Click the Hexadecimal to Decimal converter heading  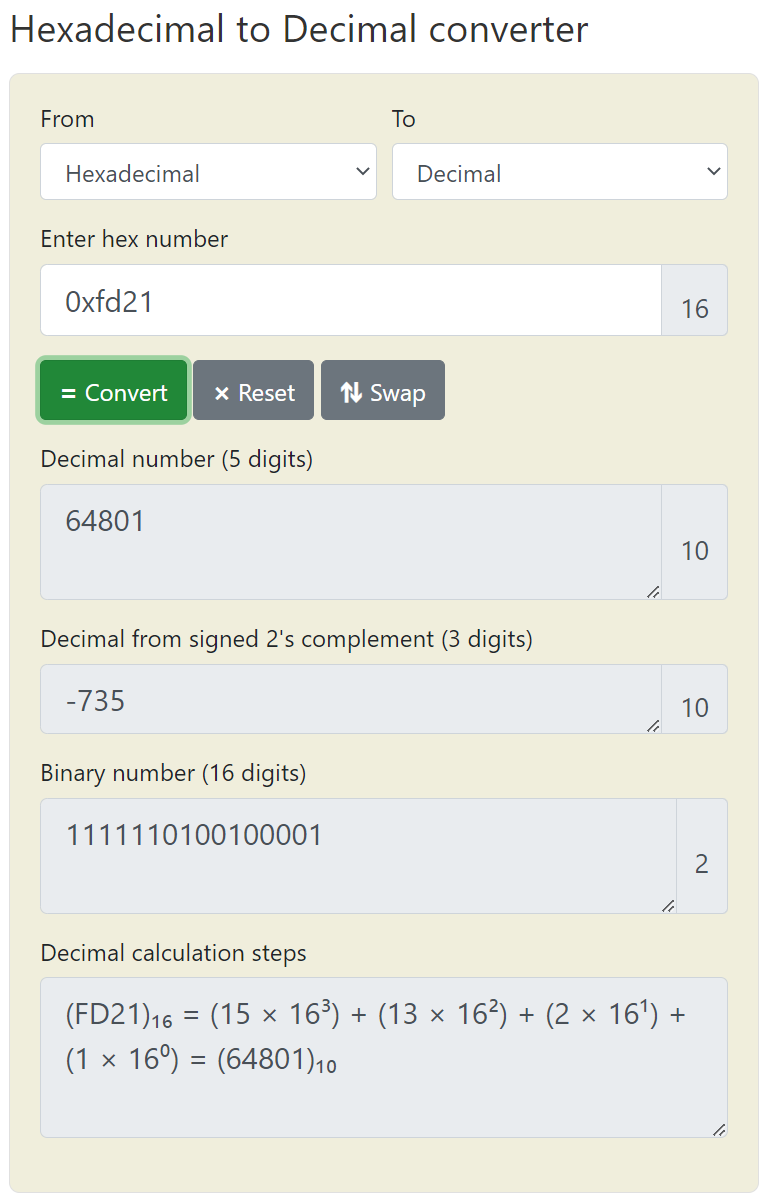tap(299, 30)
